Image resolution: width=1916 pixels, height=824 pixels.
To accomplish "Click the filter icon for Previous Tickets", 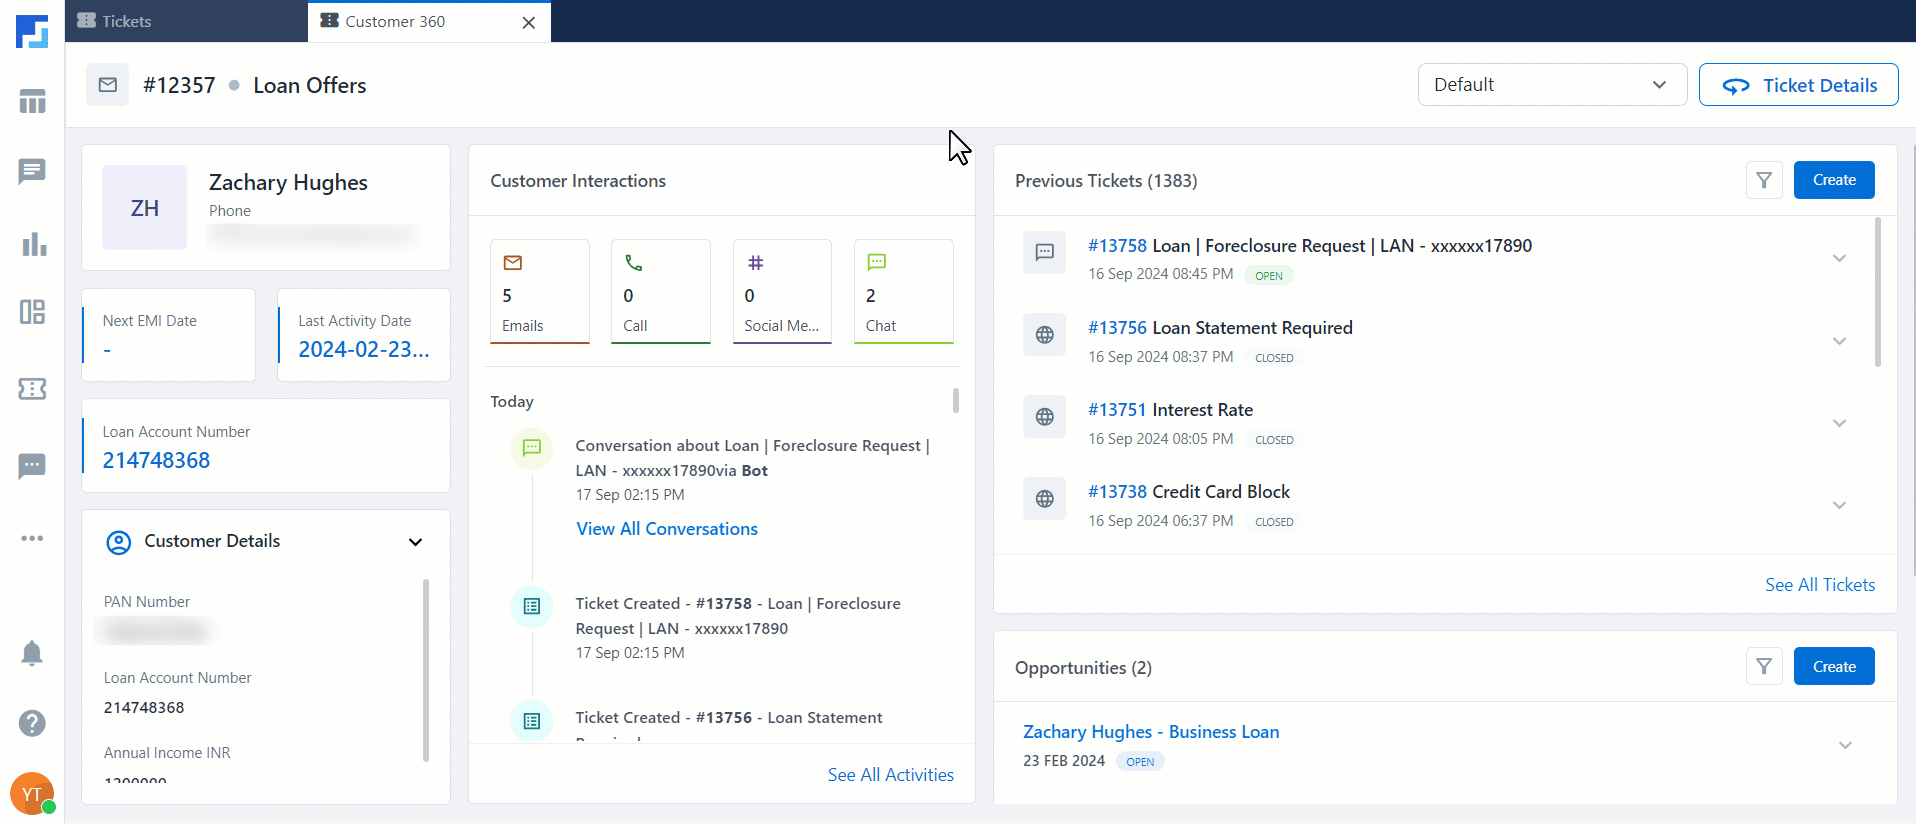I will (1764, 180).
